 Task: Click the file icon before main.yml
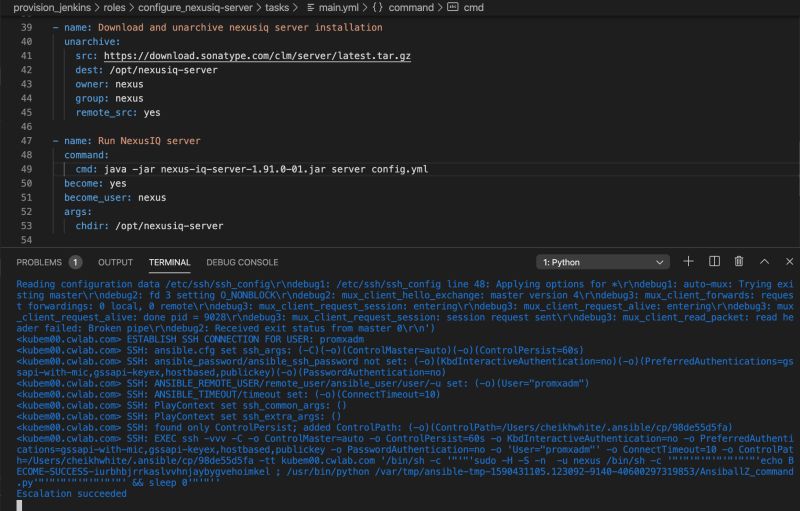[310, 8]
